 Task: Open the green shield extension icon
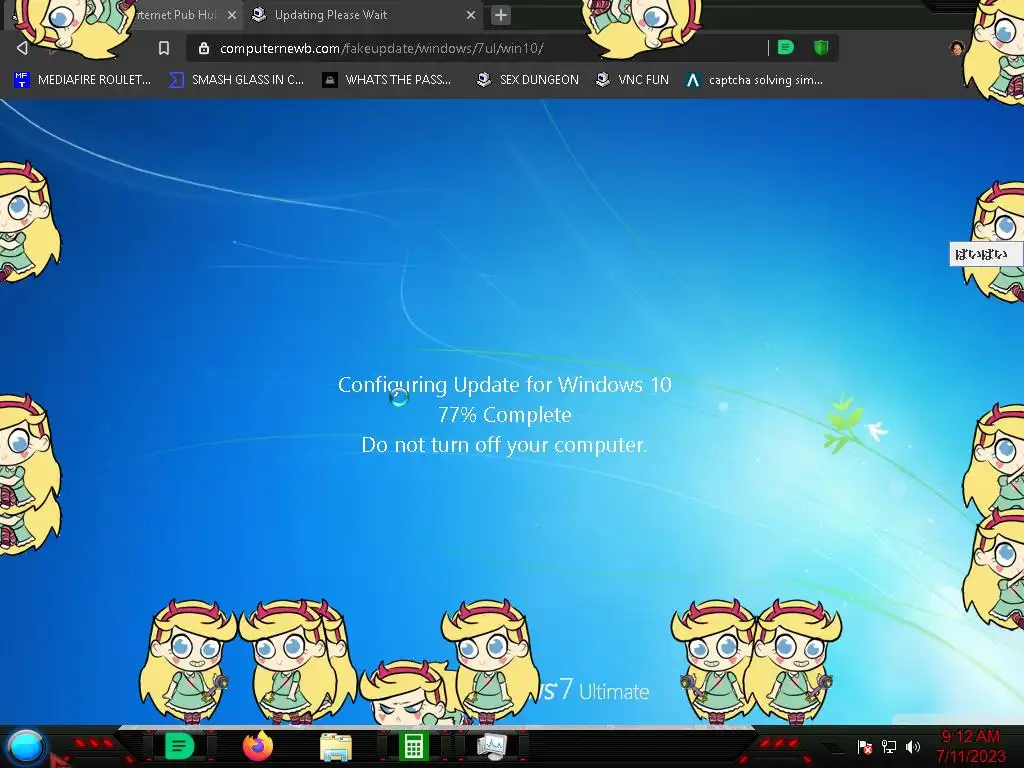[821, 48]
